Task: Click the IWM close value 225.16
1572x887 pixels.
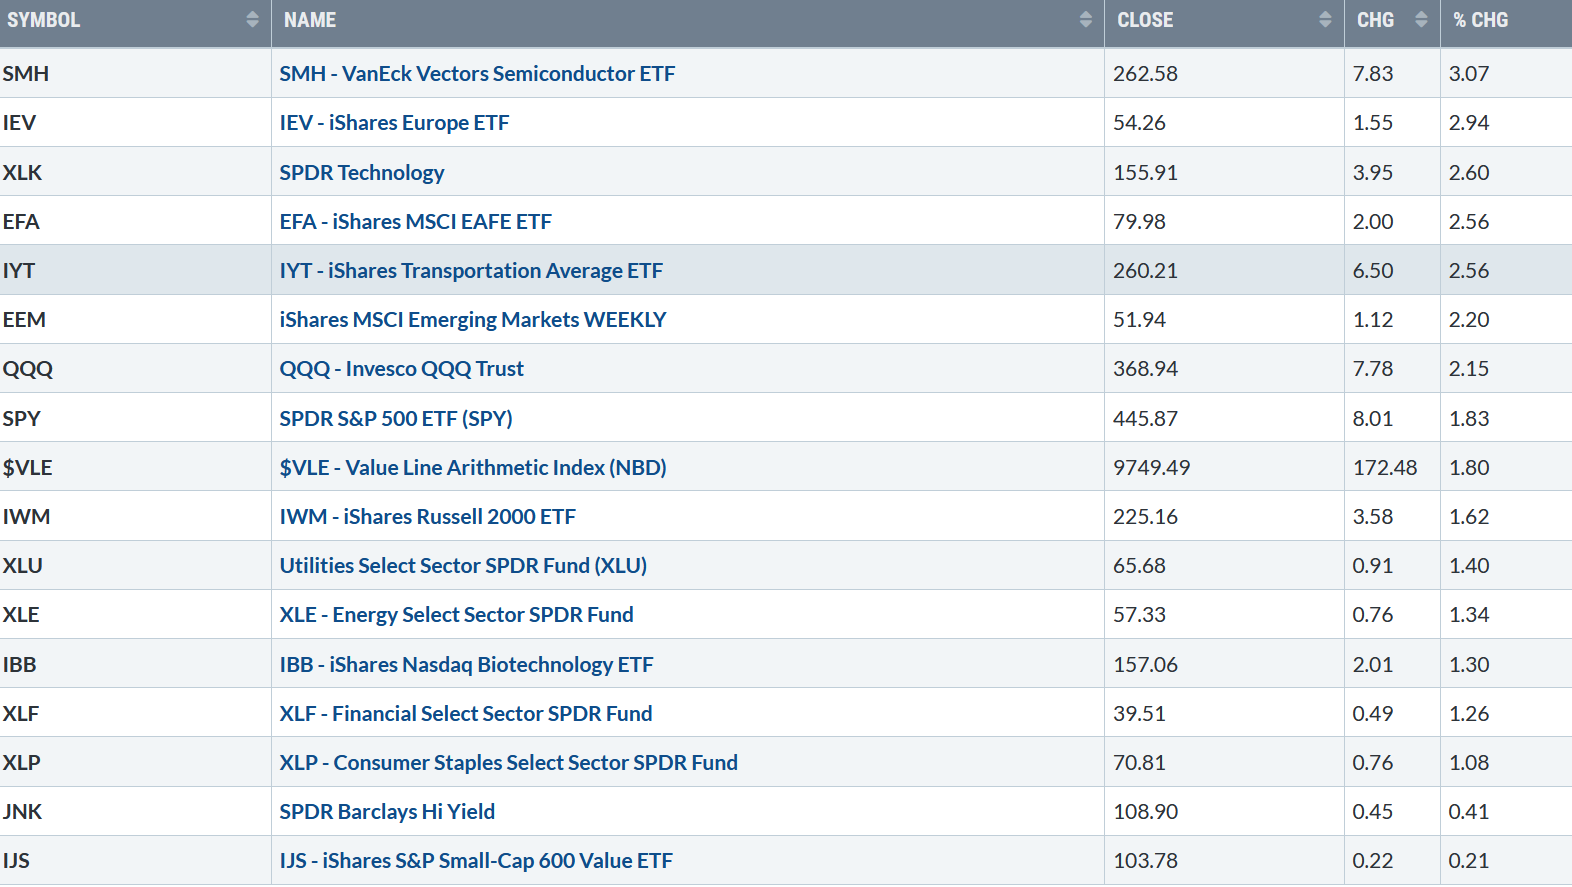Action: [1146, 517]
